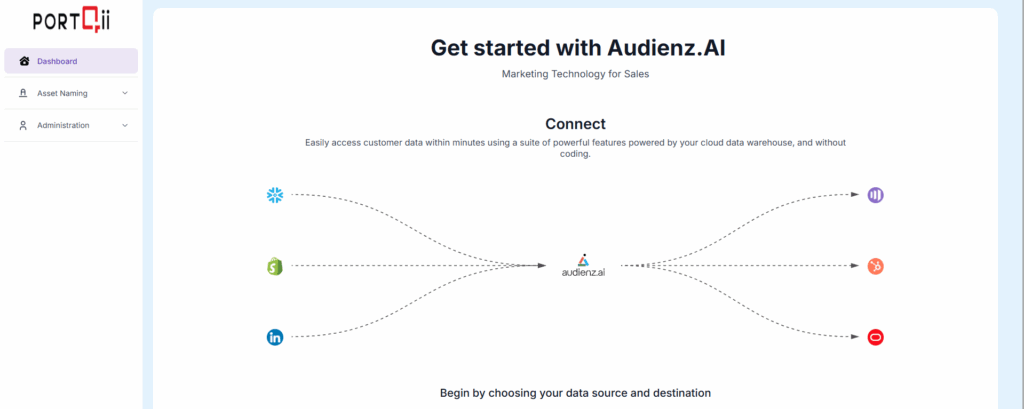Choose the HubSpot destination icon
The width and height of the screenshot is (1024, 409).
(875, 266)
